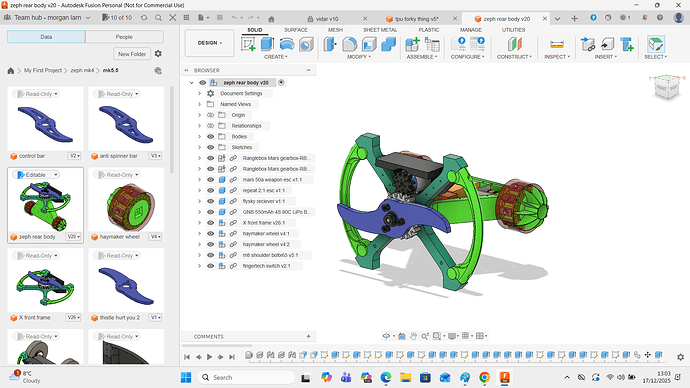Choose the Extrude tool
This screenshot has width=690, height=388.
tap(268, 44)
